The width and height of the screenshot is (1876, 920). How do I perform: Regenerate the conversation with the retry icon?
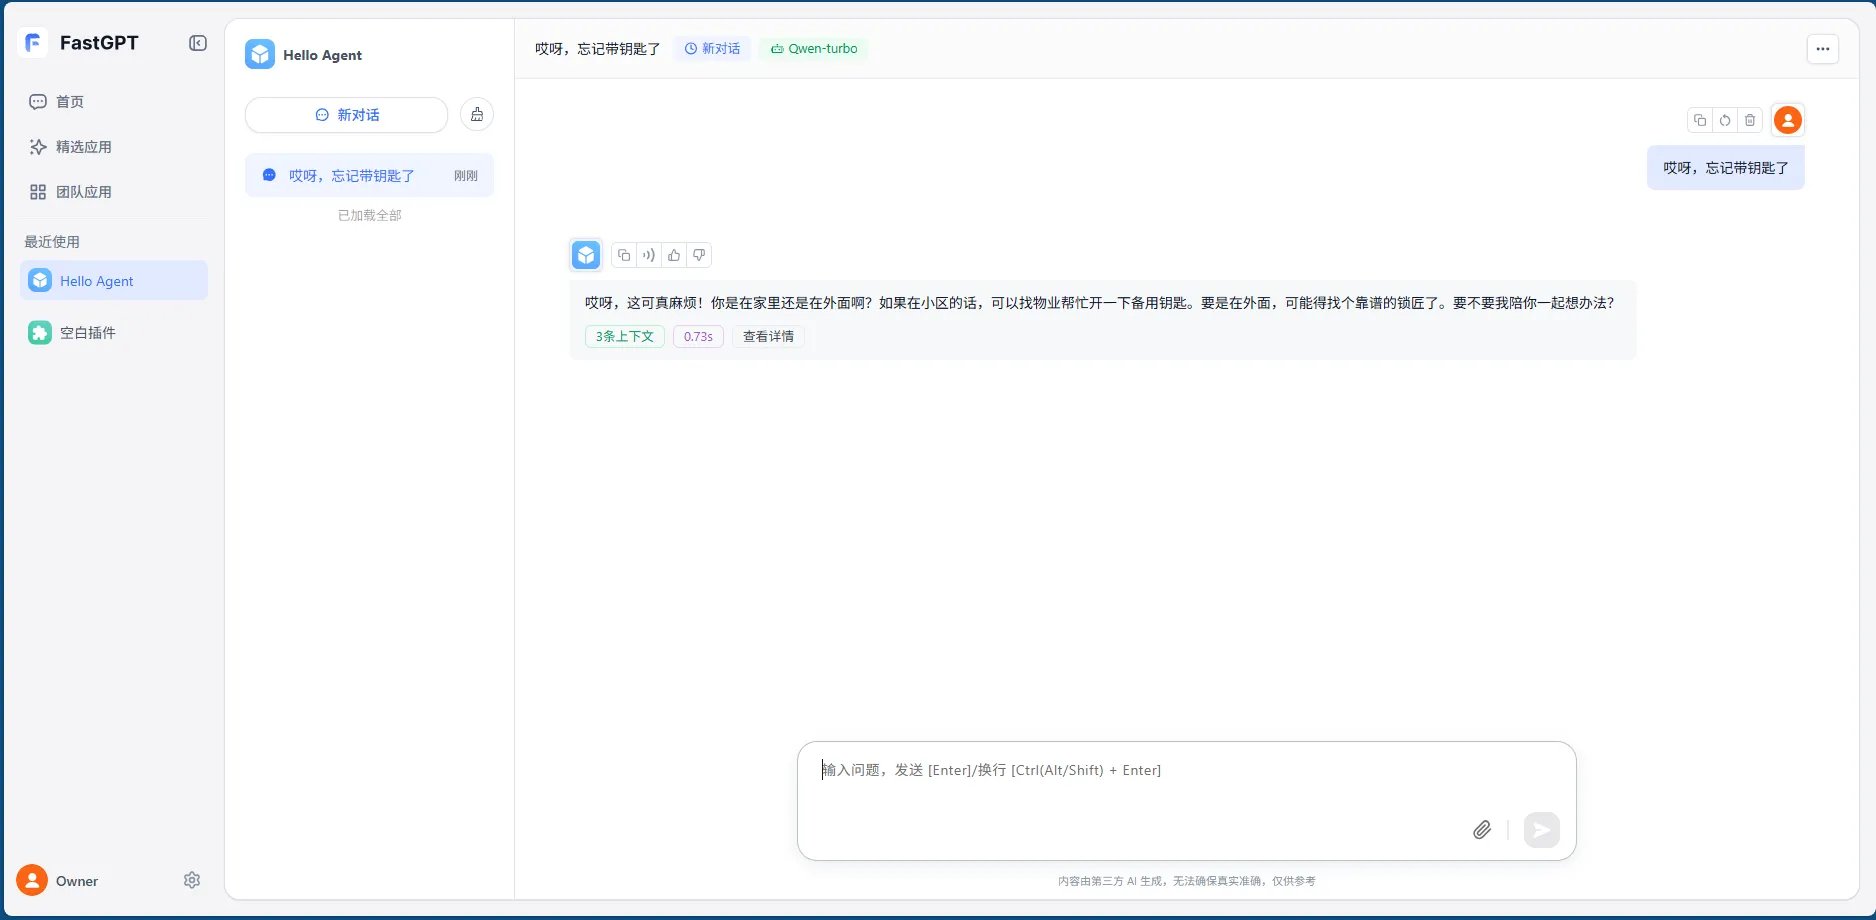click(x=1724, y=120)
